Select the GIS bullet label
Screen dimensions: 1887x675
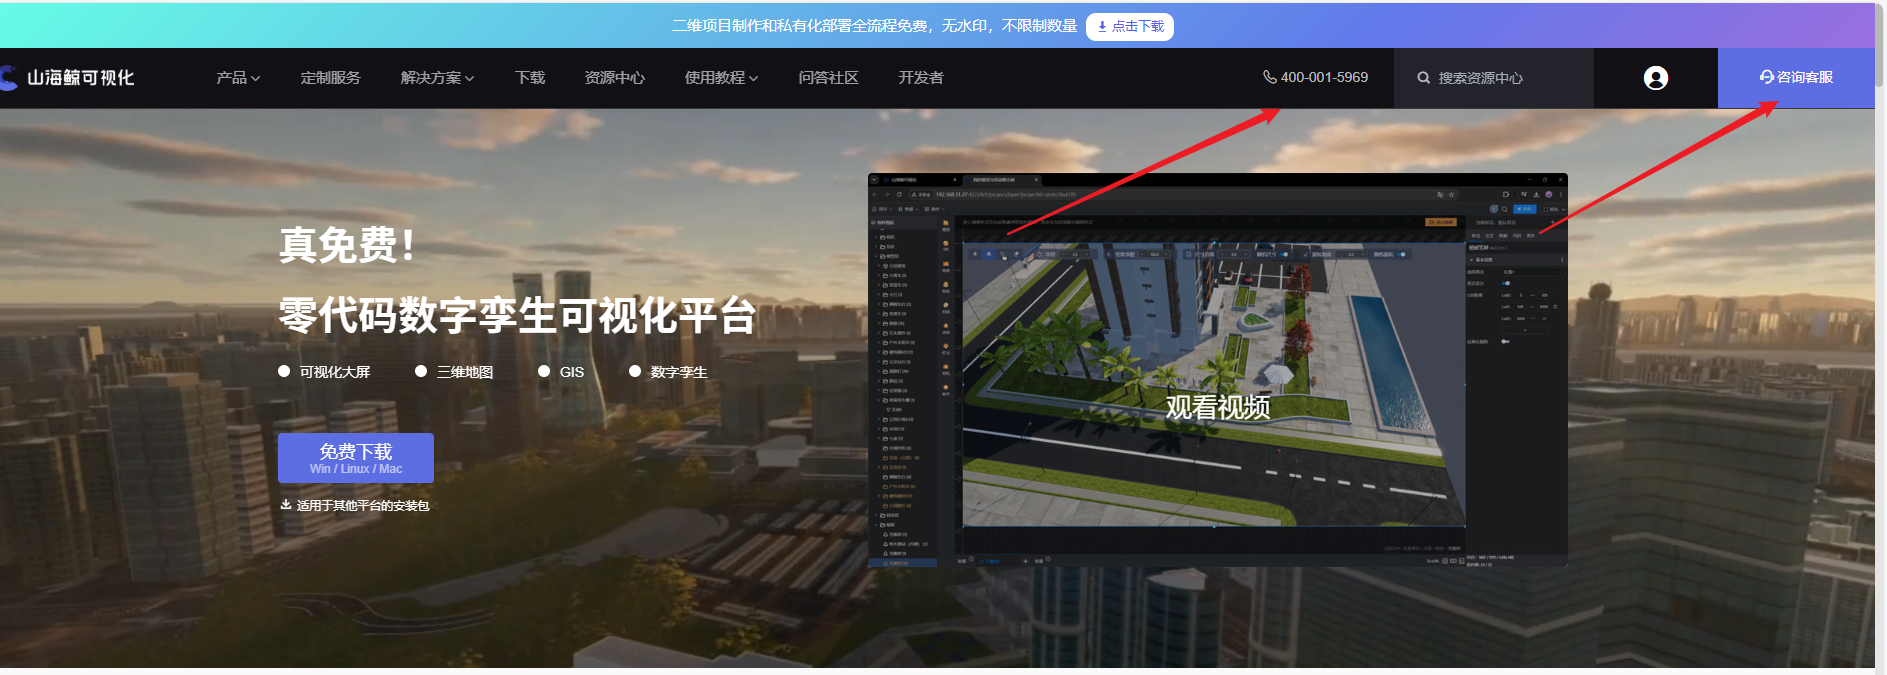572,372
